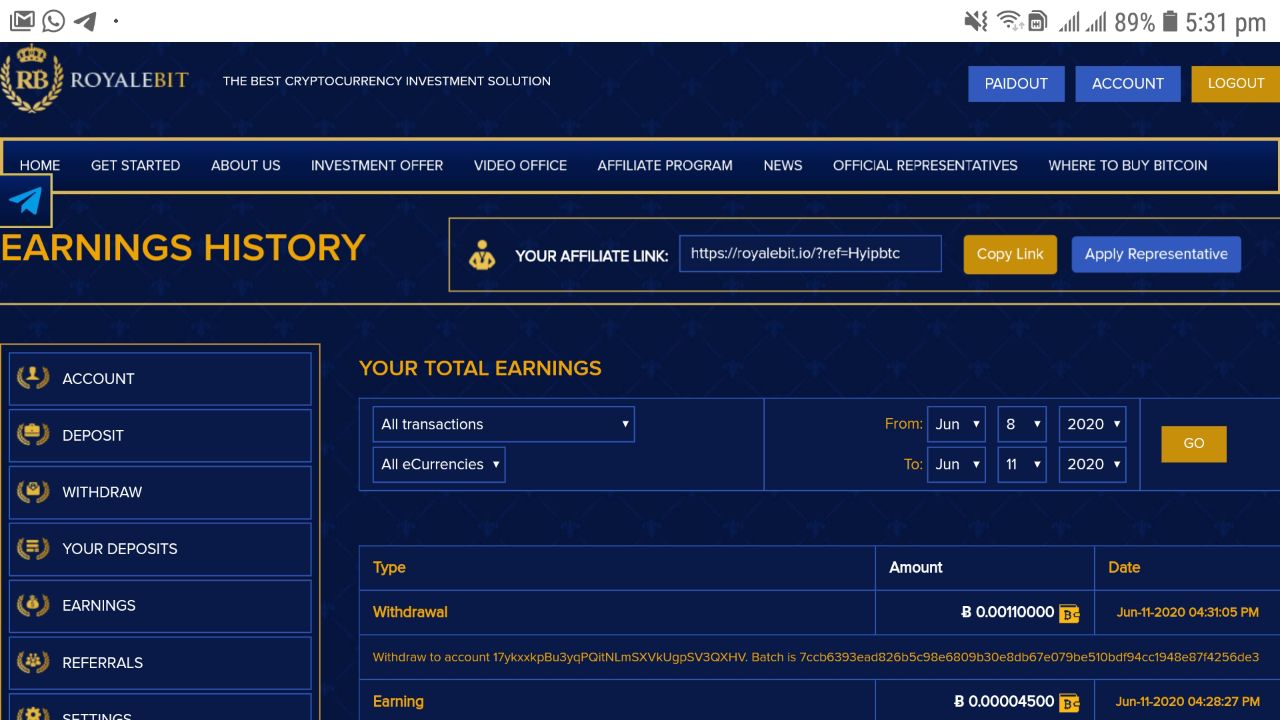Open REFERRALS in the sidebar
This screenshot has width=1280, height=720.
(x=160, y=663)
